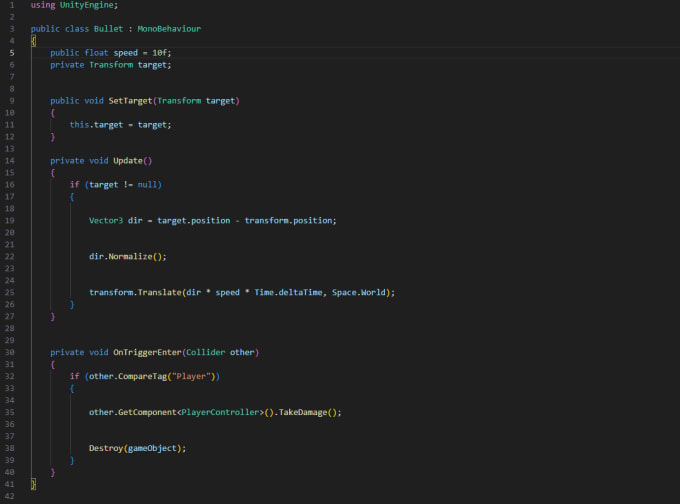This screenshot has height=504, width=680.
Task: Click the class closing brace on line 41
Action: (x=33, y=484)
